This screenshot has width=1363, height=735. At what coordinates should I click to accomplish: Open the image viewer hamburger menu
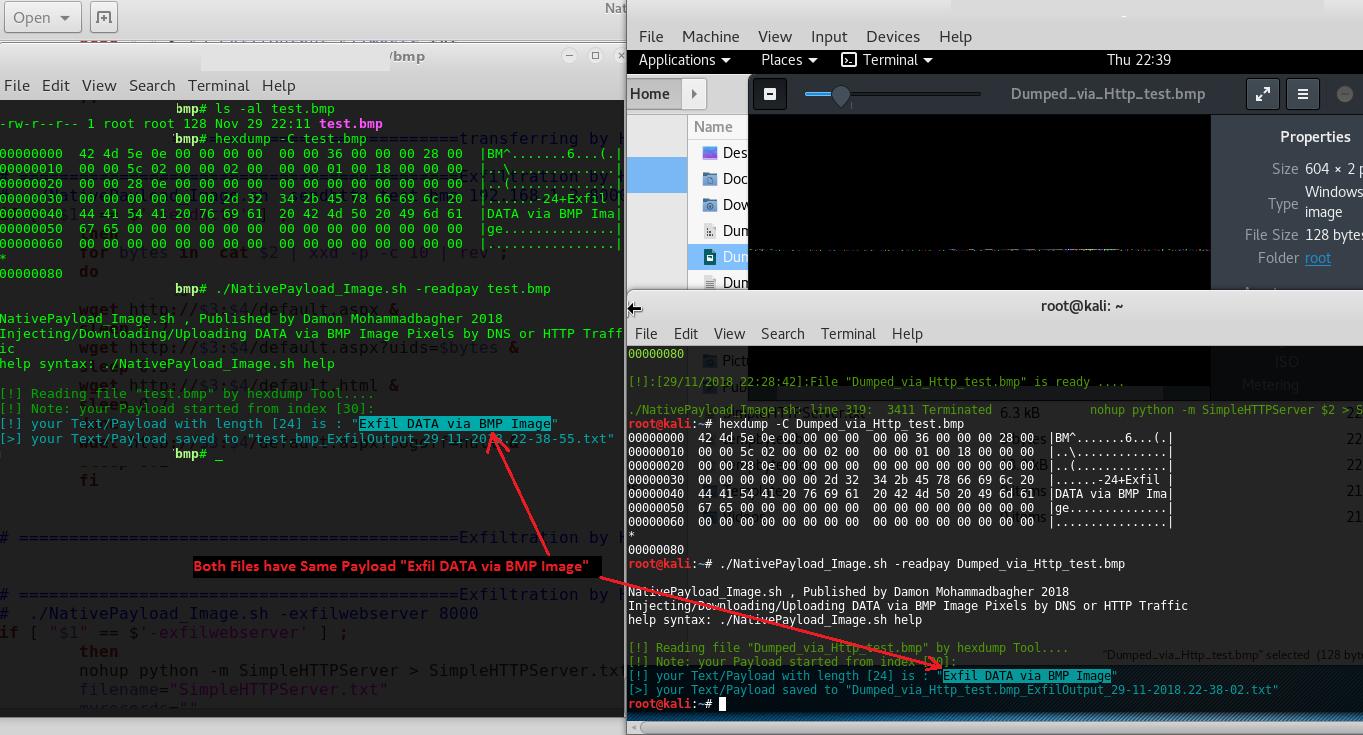click(x=1302, y=94)
